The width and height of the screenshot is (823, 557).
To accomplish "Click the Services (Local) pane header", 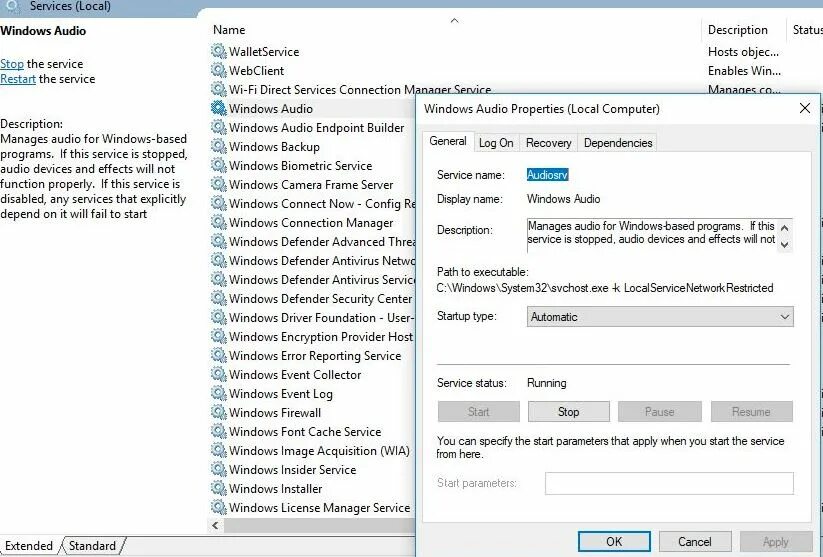I will point(70,6).
